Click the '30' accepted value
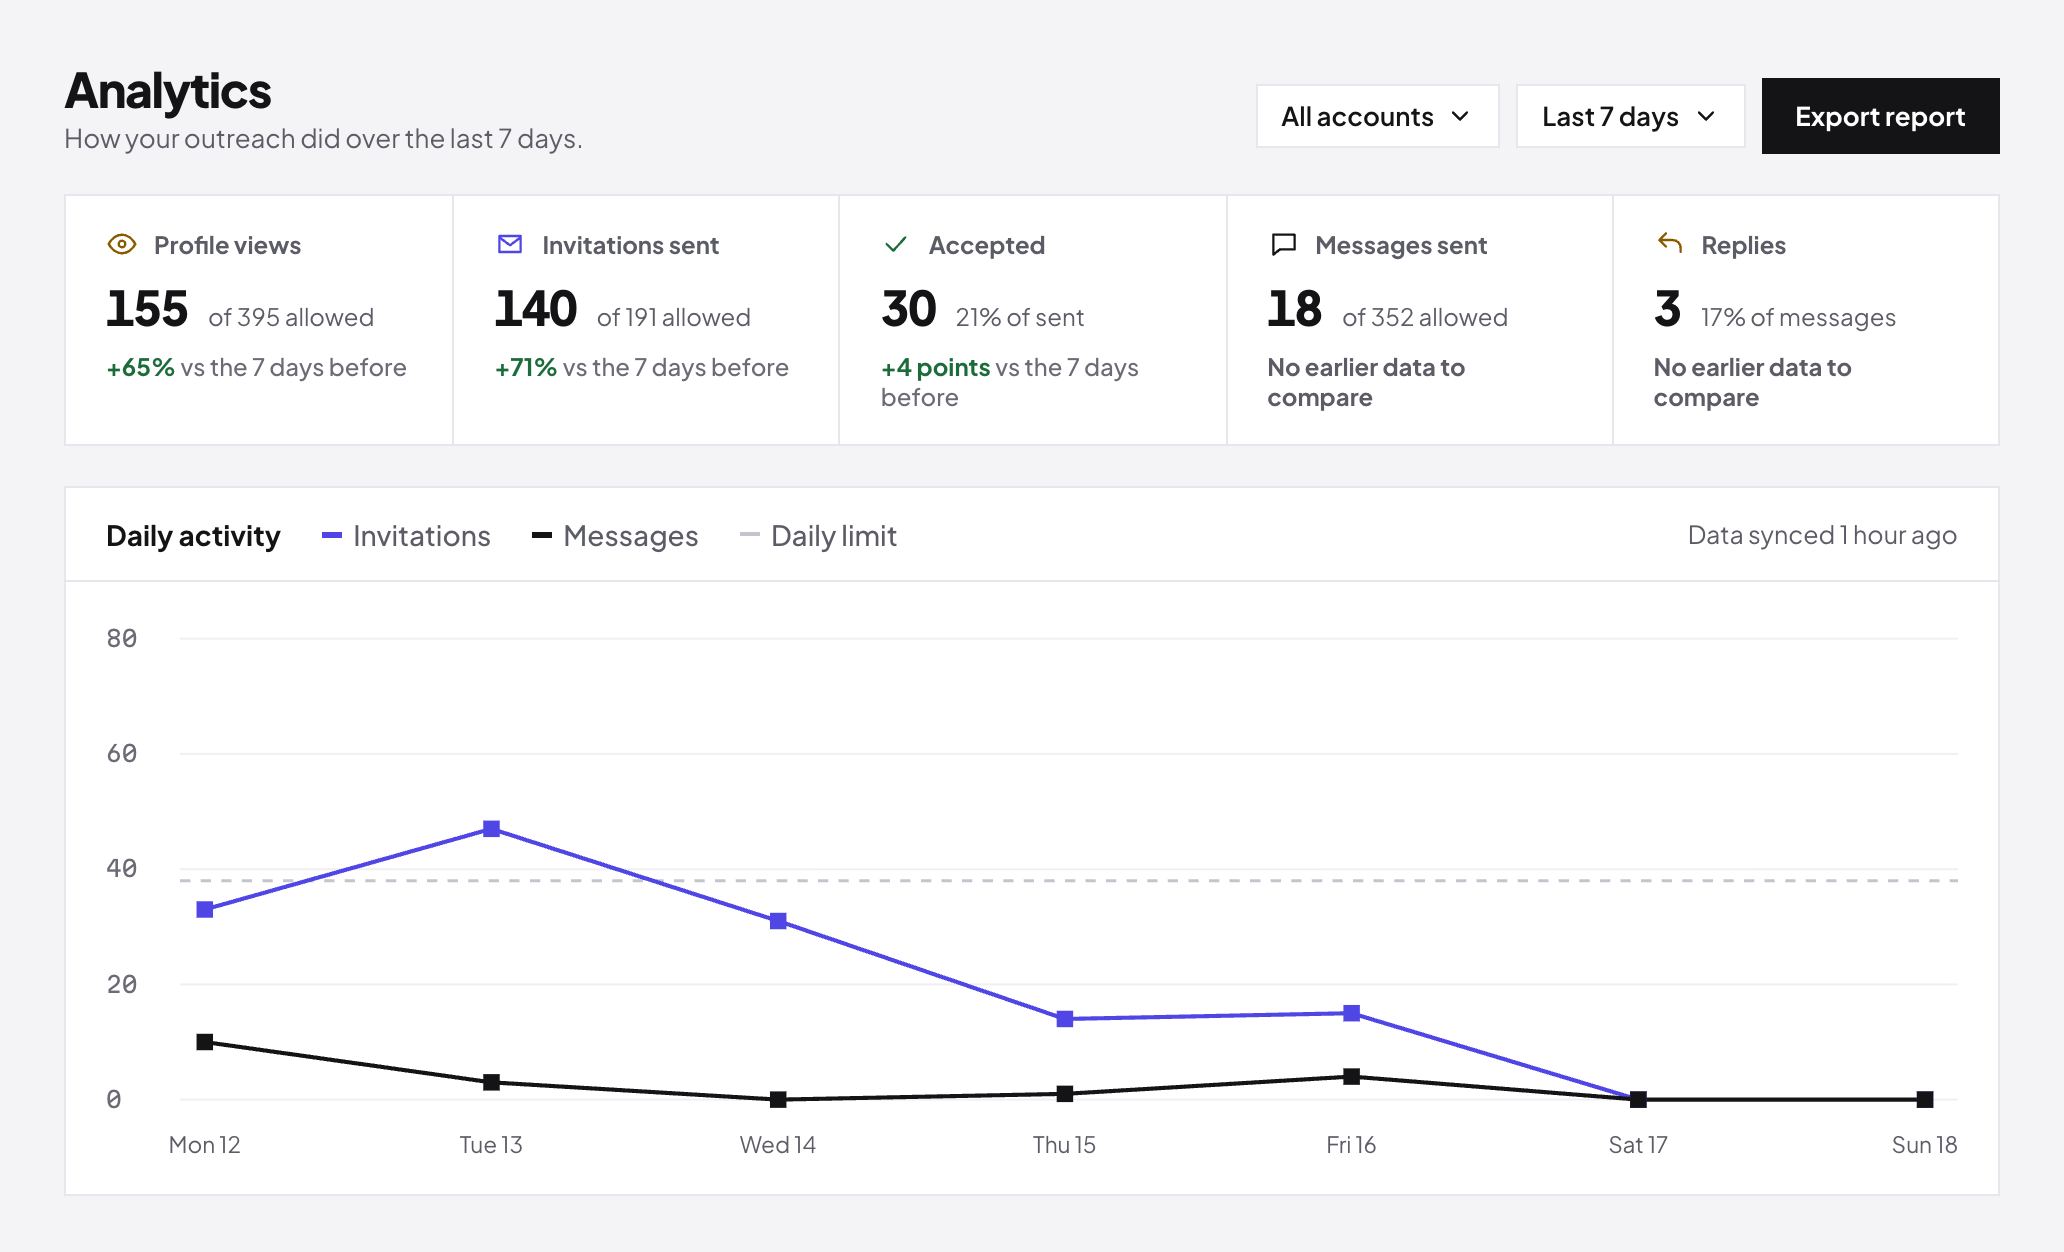This screenshot has height=1252, width=2064. (908, 309)
